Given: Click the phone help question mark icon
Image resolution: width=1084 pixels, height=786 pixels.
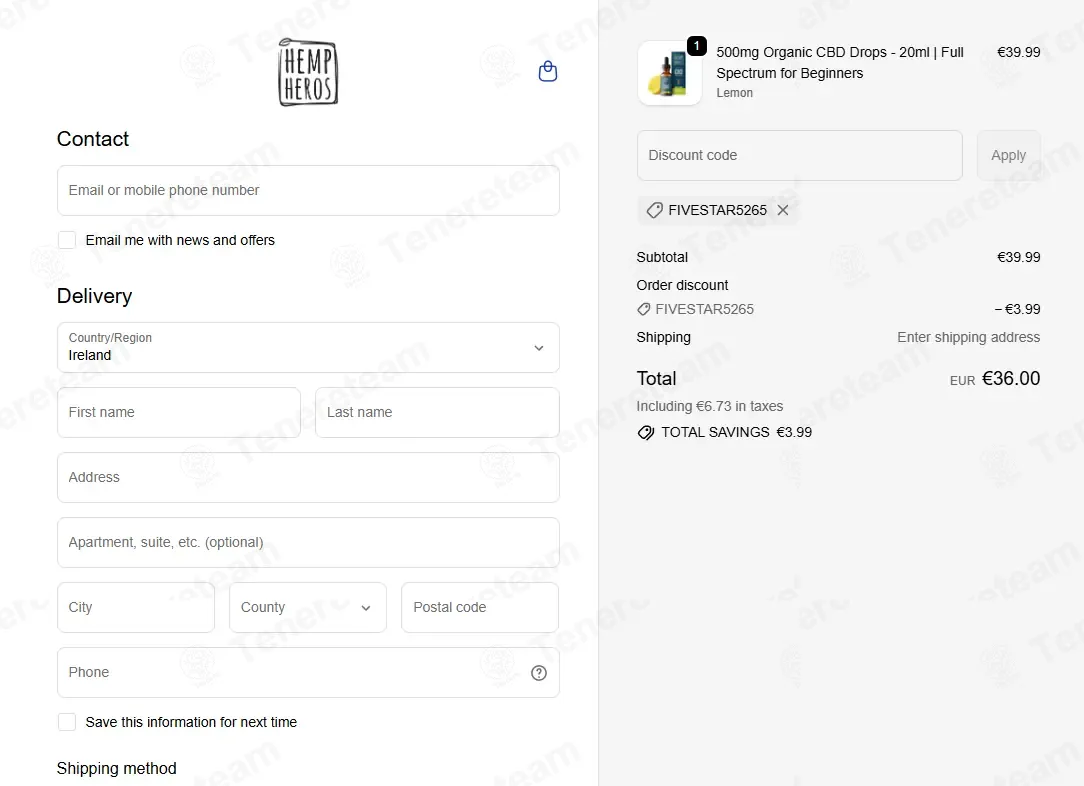Looking at the screenshot, I should (539, 673).
